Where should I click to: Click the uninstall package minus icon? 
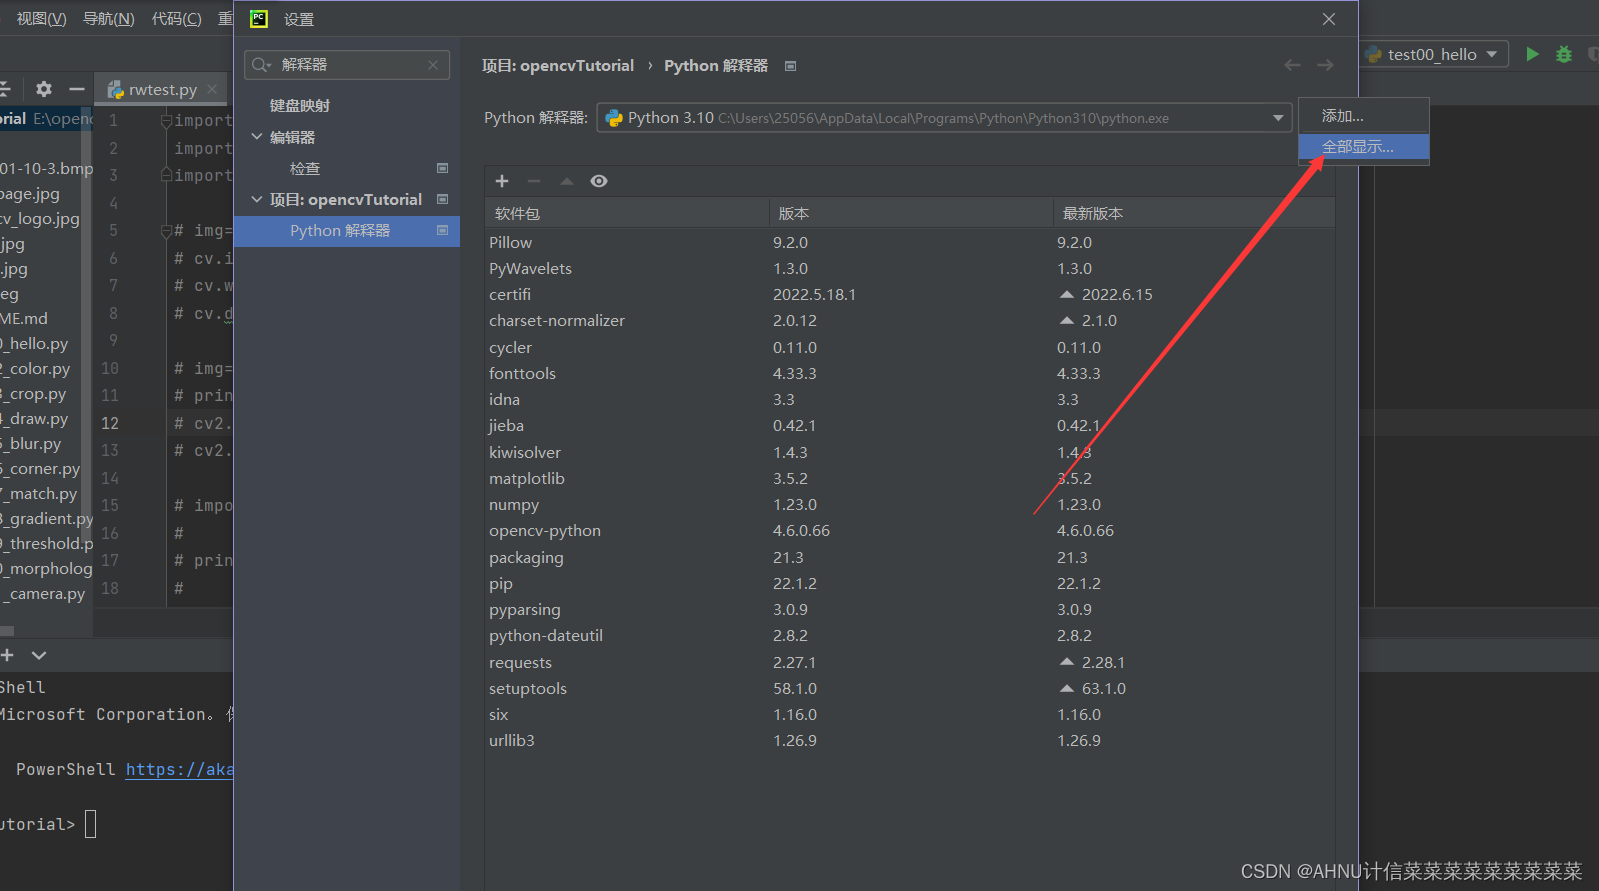tap(534, 181)
